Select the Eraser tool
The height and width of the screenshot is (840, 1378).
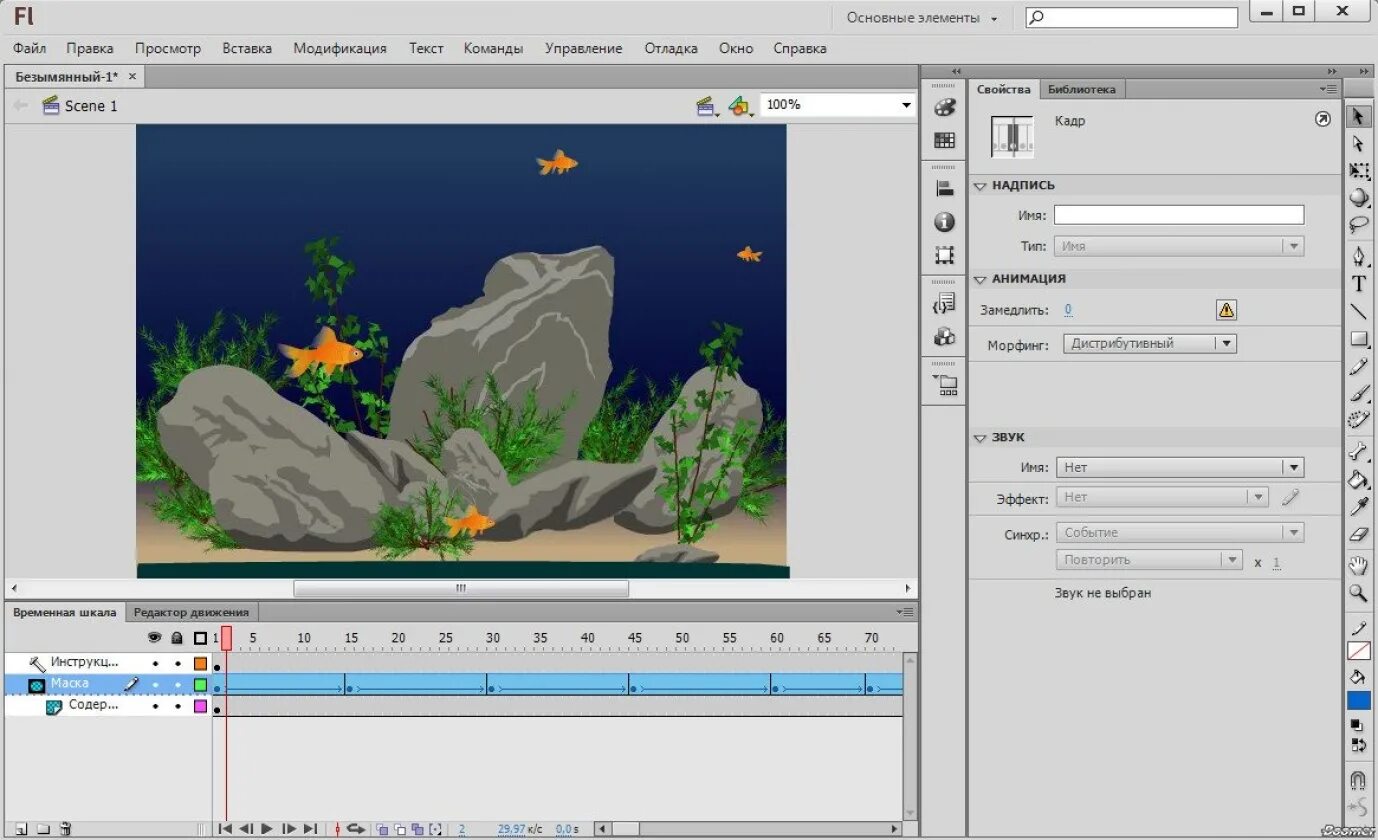[1358, 535]
